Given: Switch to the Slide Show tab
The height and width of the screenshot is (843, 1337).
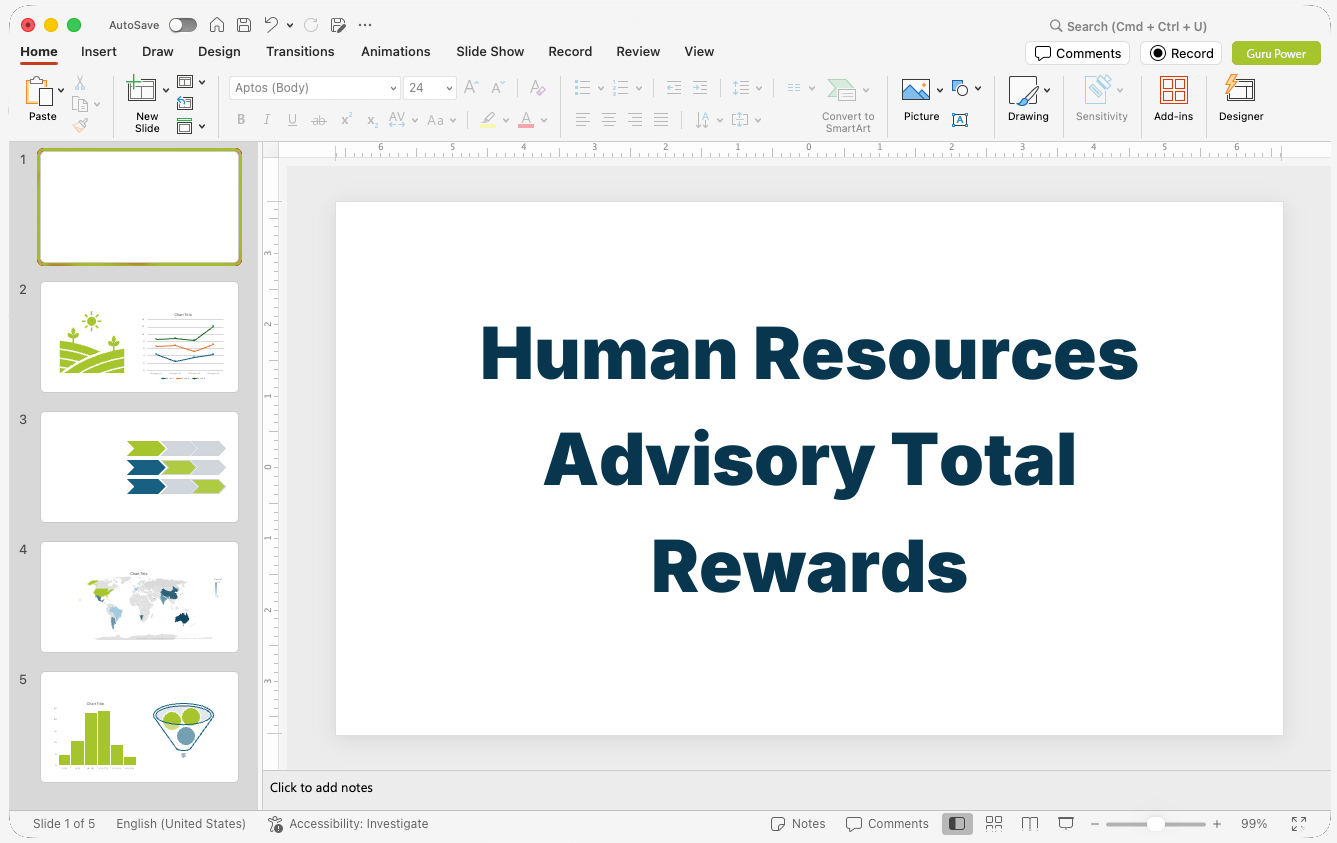Looking at the screenshot, I should [x=490, y=51].
